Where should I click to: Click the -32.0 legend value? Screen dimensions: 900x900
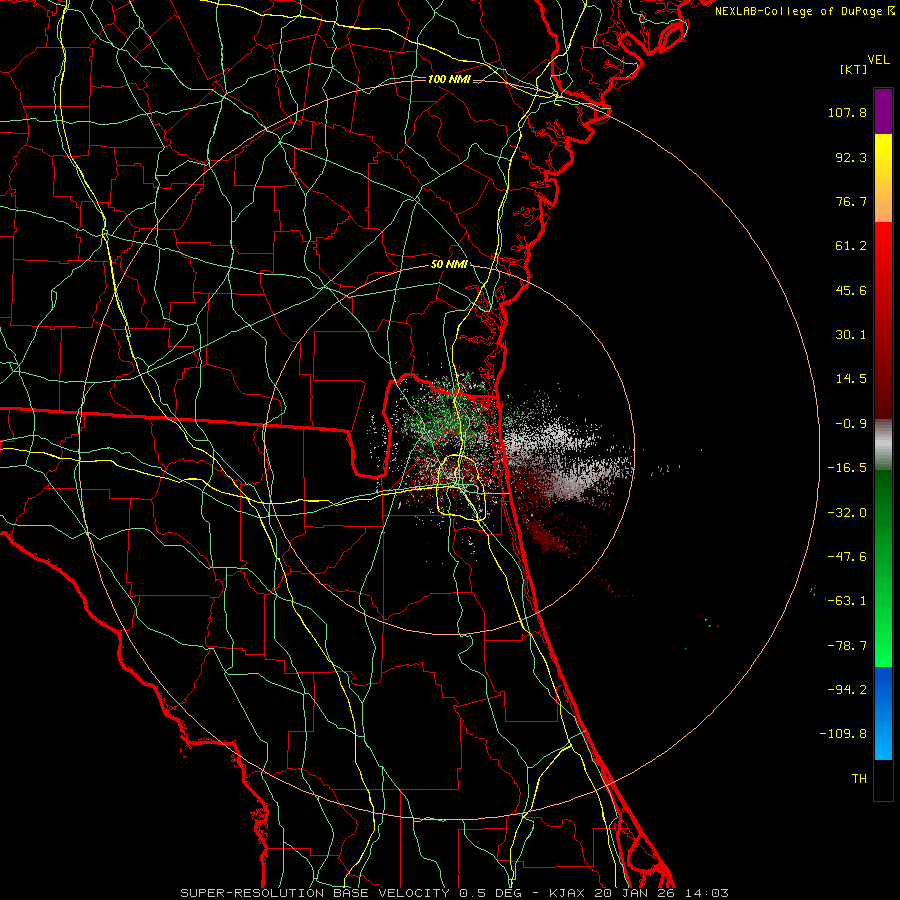point(847,513)
